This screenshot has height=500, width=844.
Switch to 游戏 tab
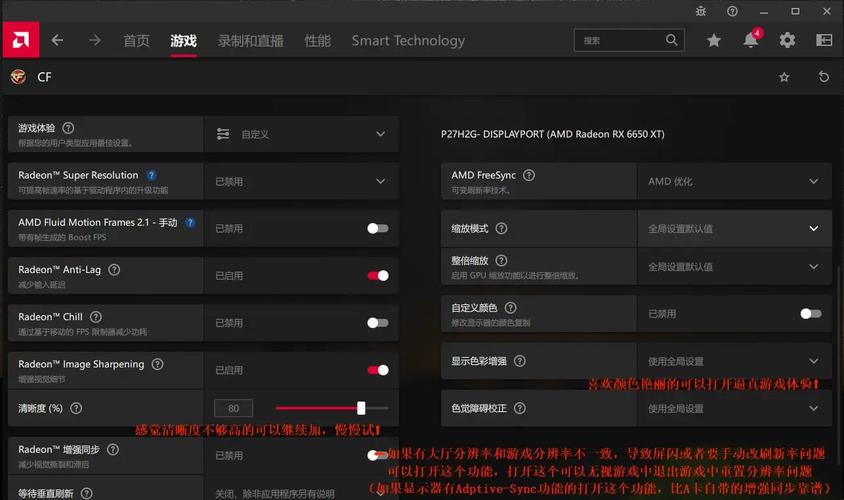pos(184,40)
